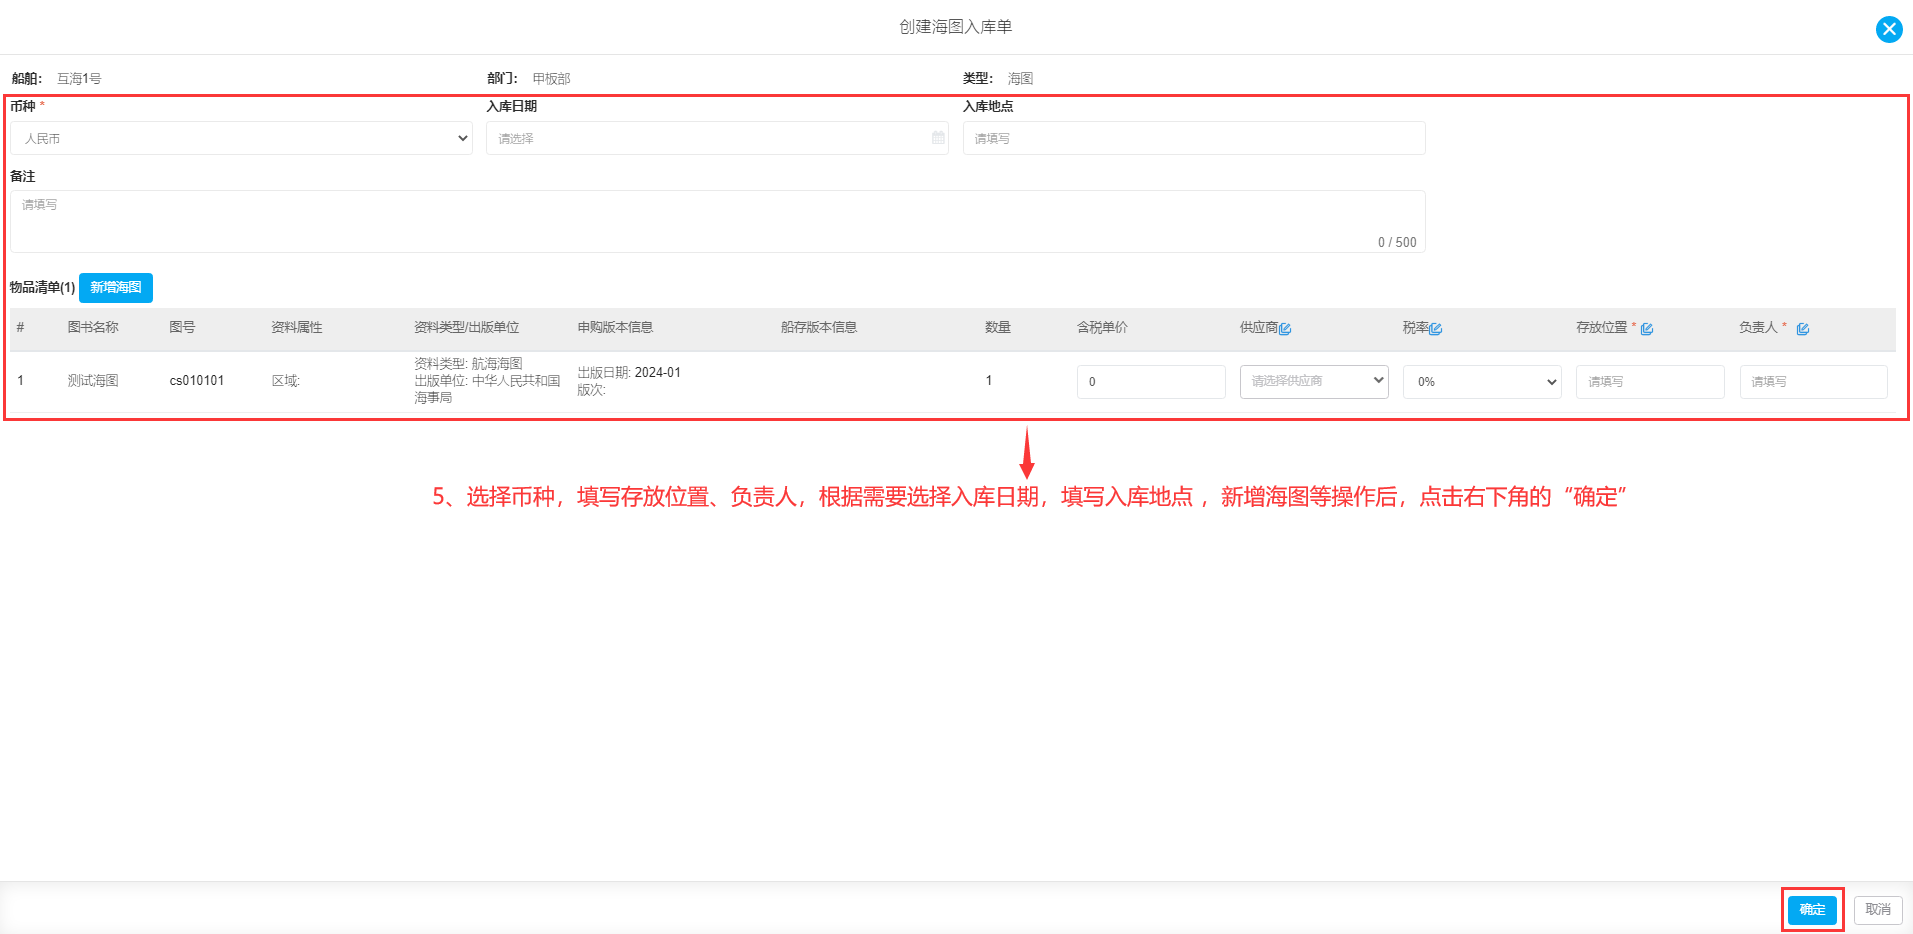Click the 含税单价 input showing 0

tap(1151, 381)
